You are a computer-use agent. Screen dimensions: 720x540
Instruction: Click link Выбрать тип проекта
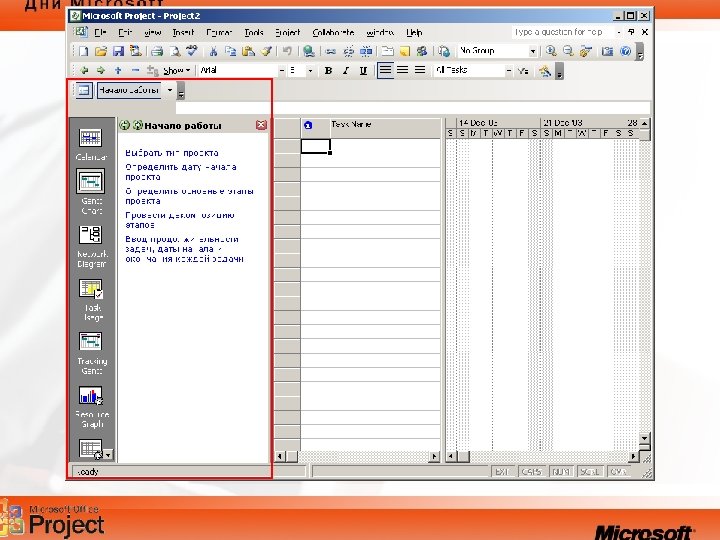[x=172, y=153]
